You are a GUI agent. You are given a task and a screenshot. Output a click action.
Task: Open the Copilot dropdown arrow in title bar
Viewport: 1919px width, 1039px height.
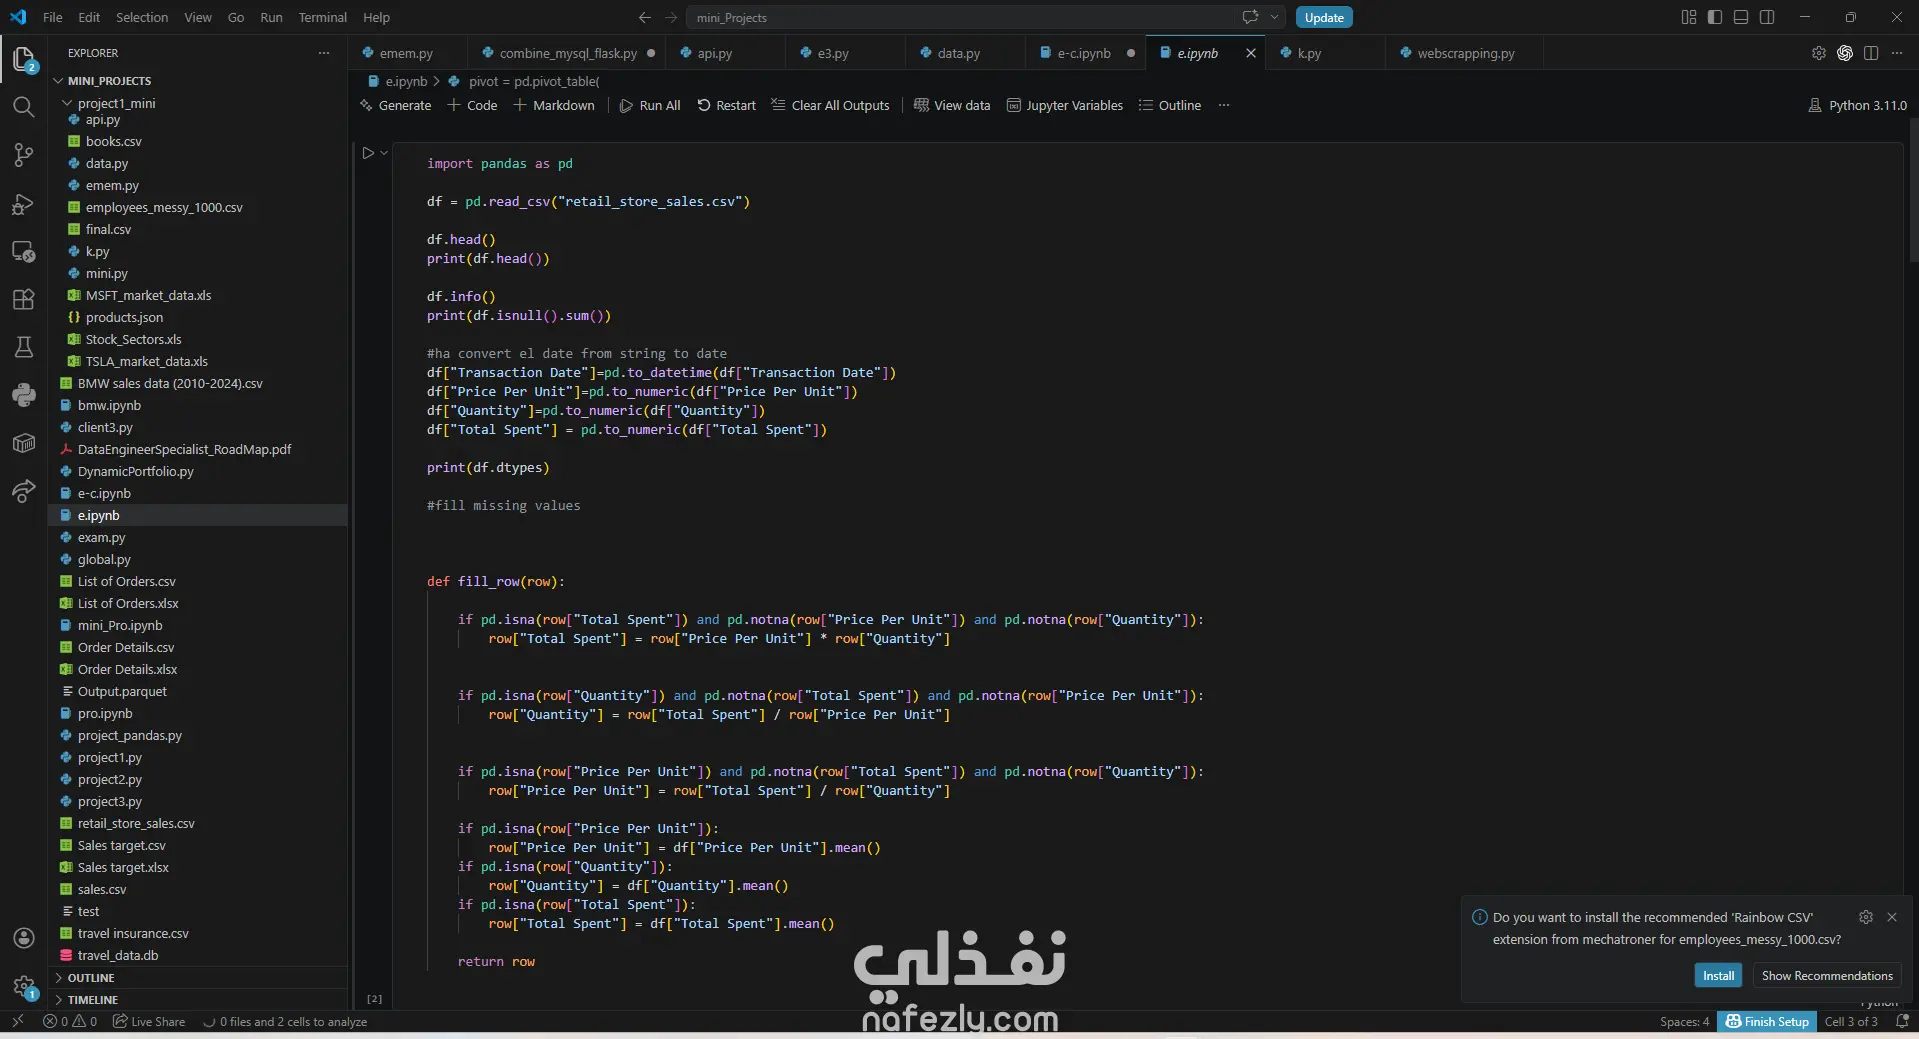(1275, 17)
